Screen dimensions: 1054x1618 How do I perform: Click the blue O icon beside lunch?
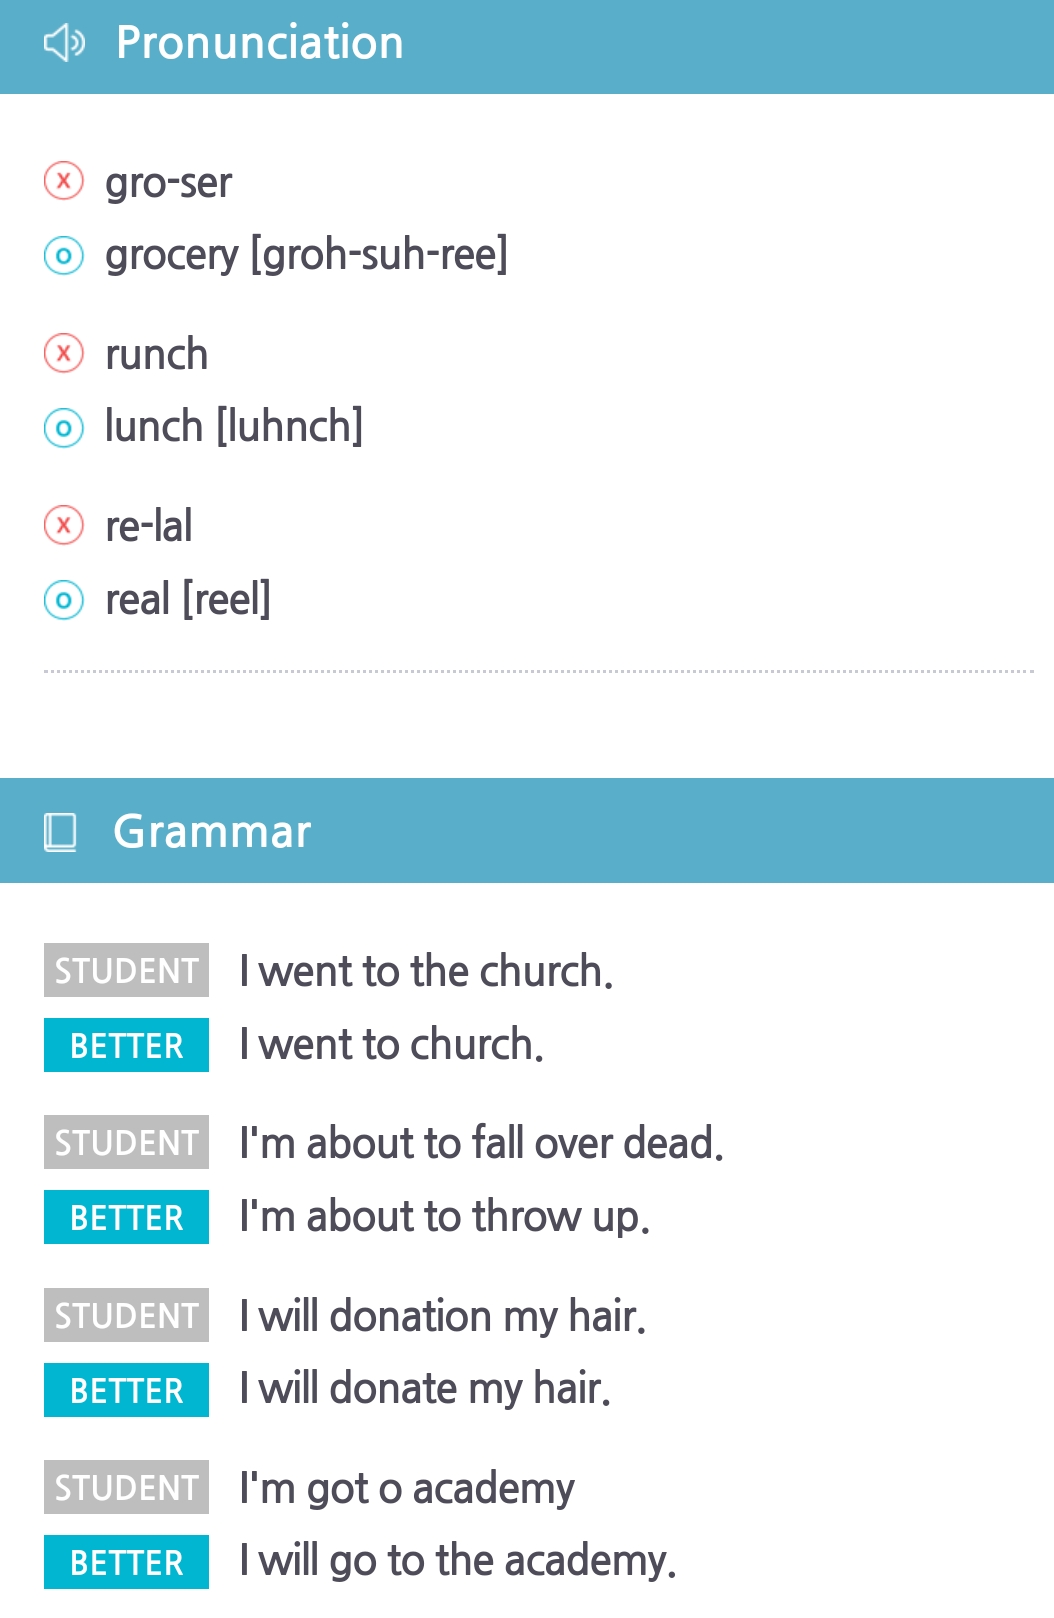click(64, 428)
